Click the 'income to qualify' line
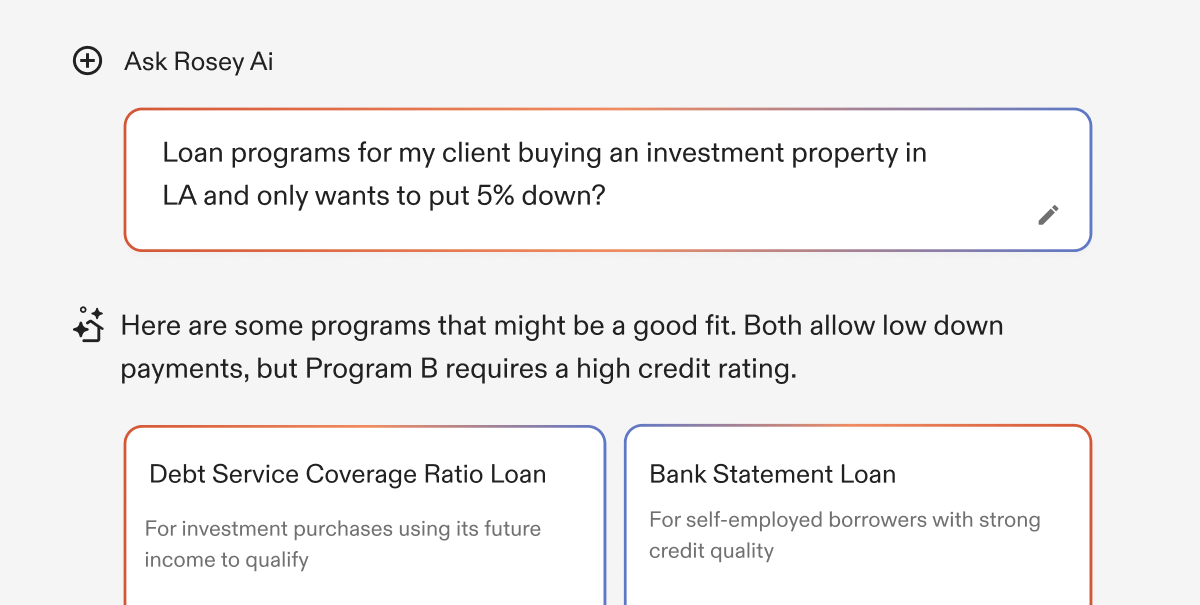This screenshot has height=605, width=1200. pos(226,560)
